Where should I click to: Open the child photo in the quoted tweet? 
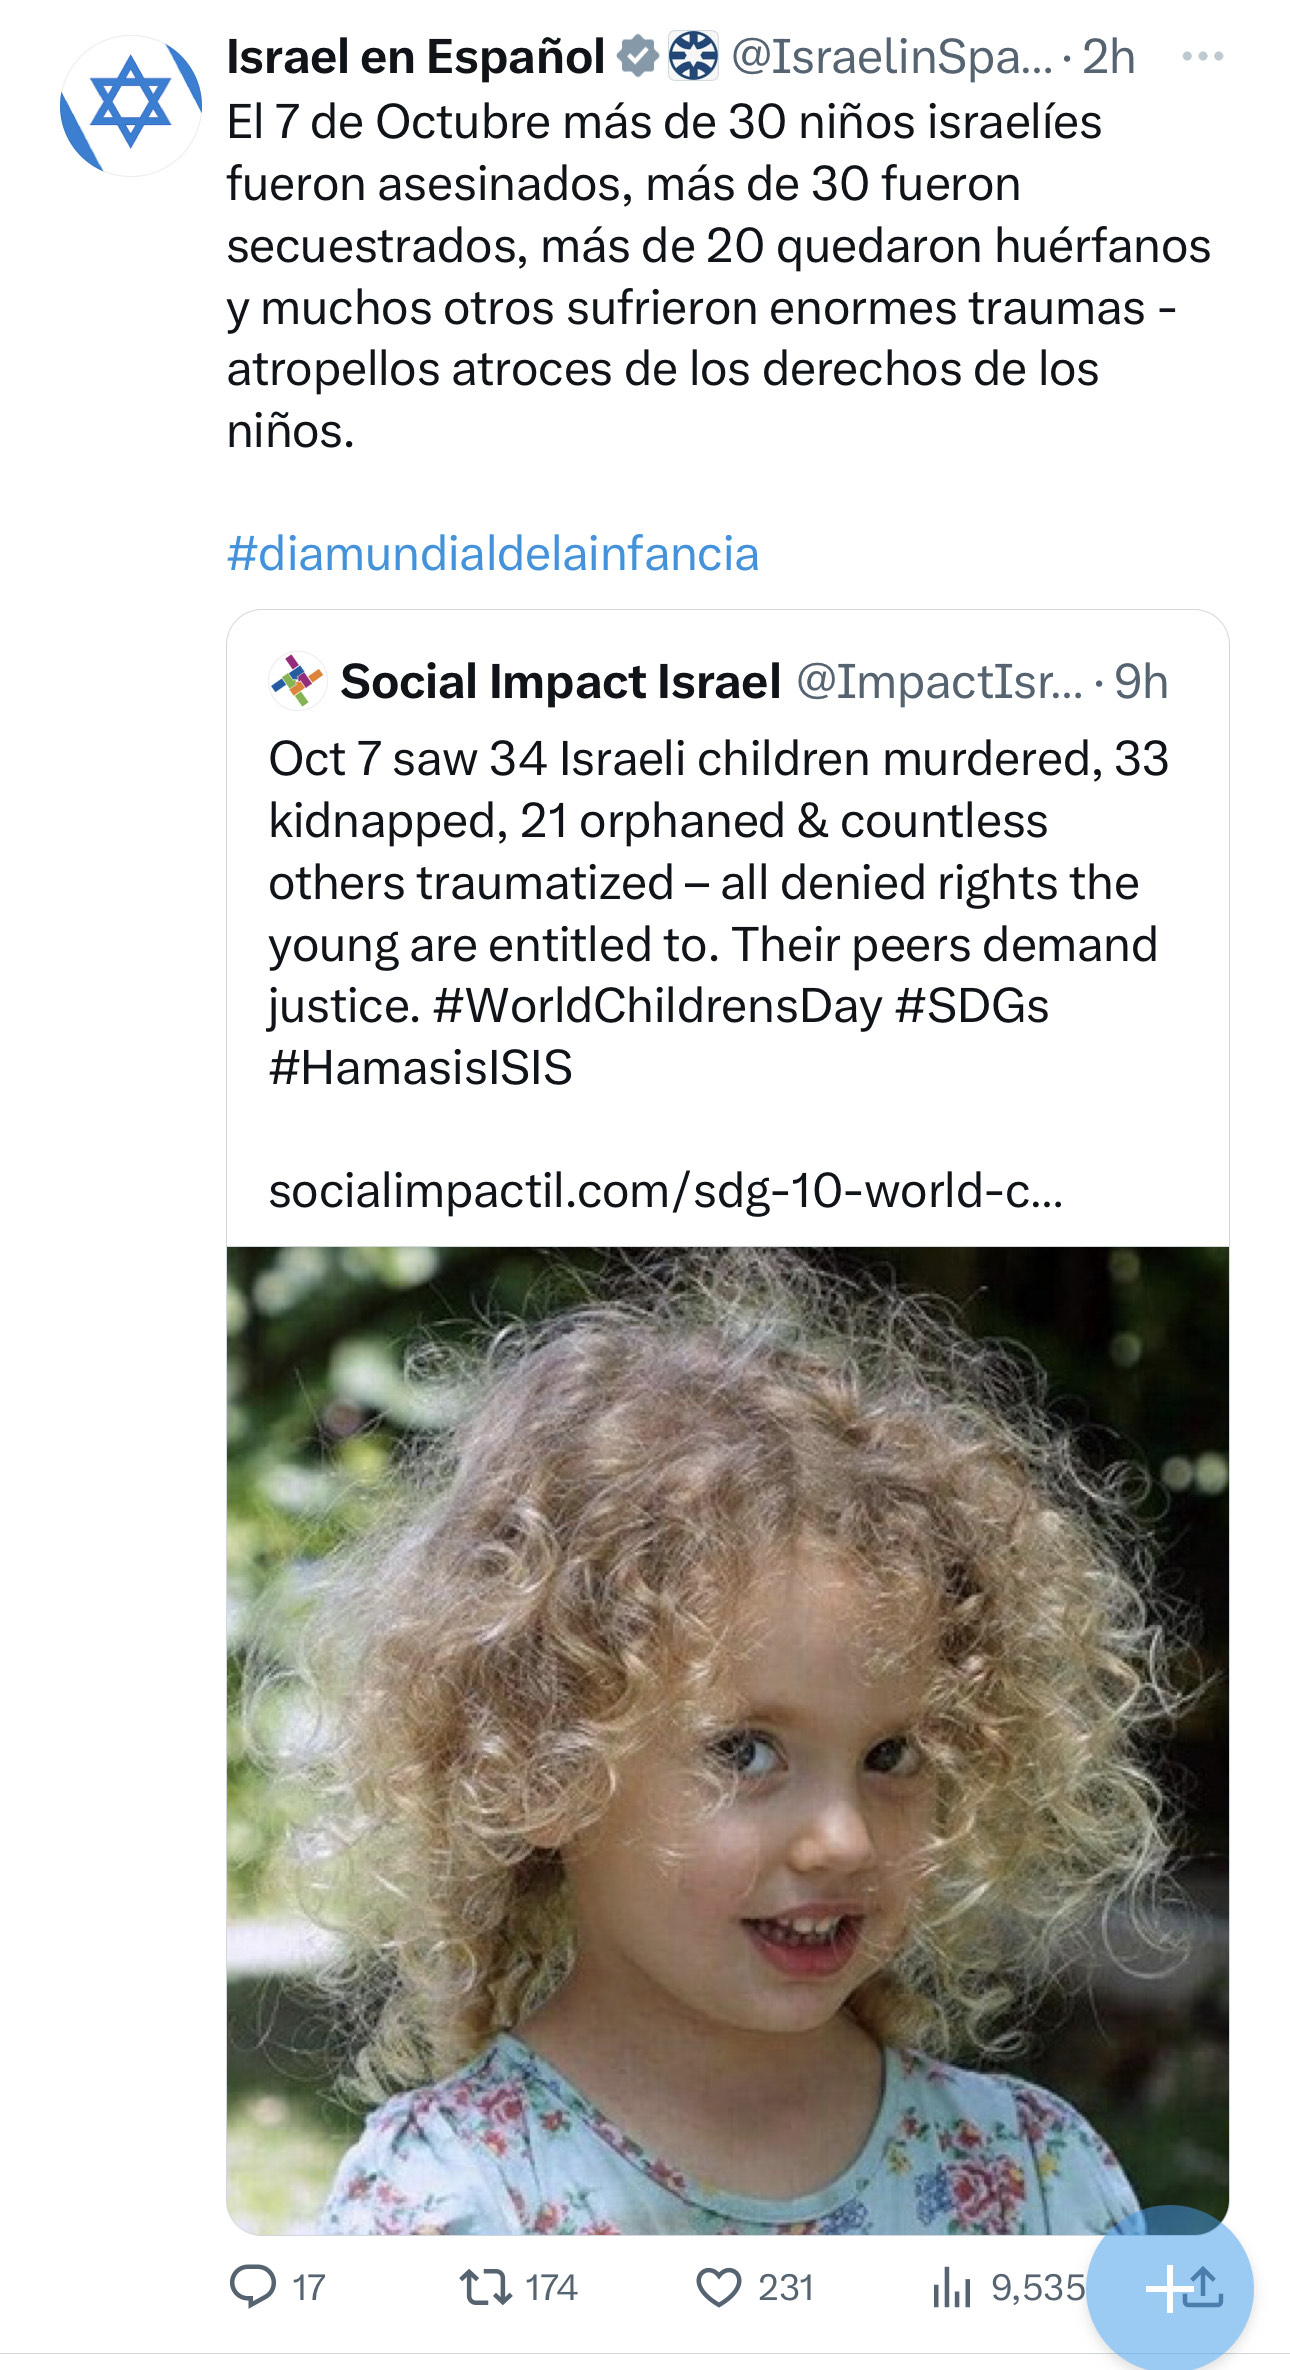click(727, 1740)
